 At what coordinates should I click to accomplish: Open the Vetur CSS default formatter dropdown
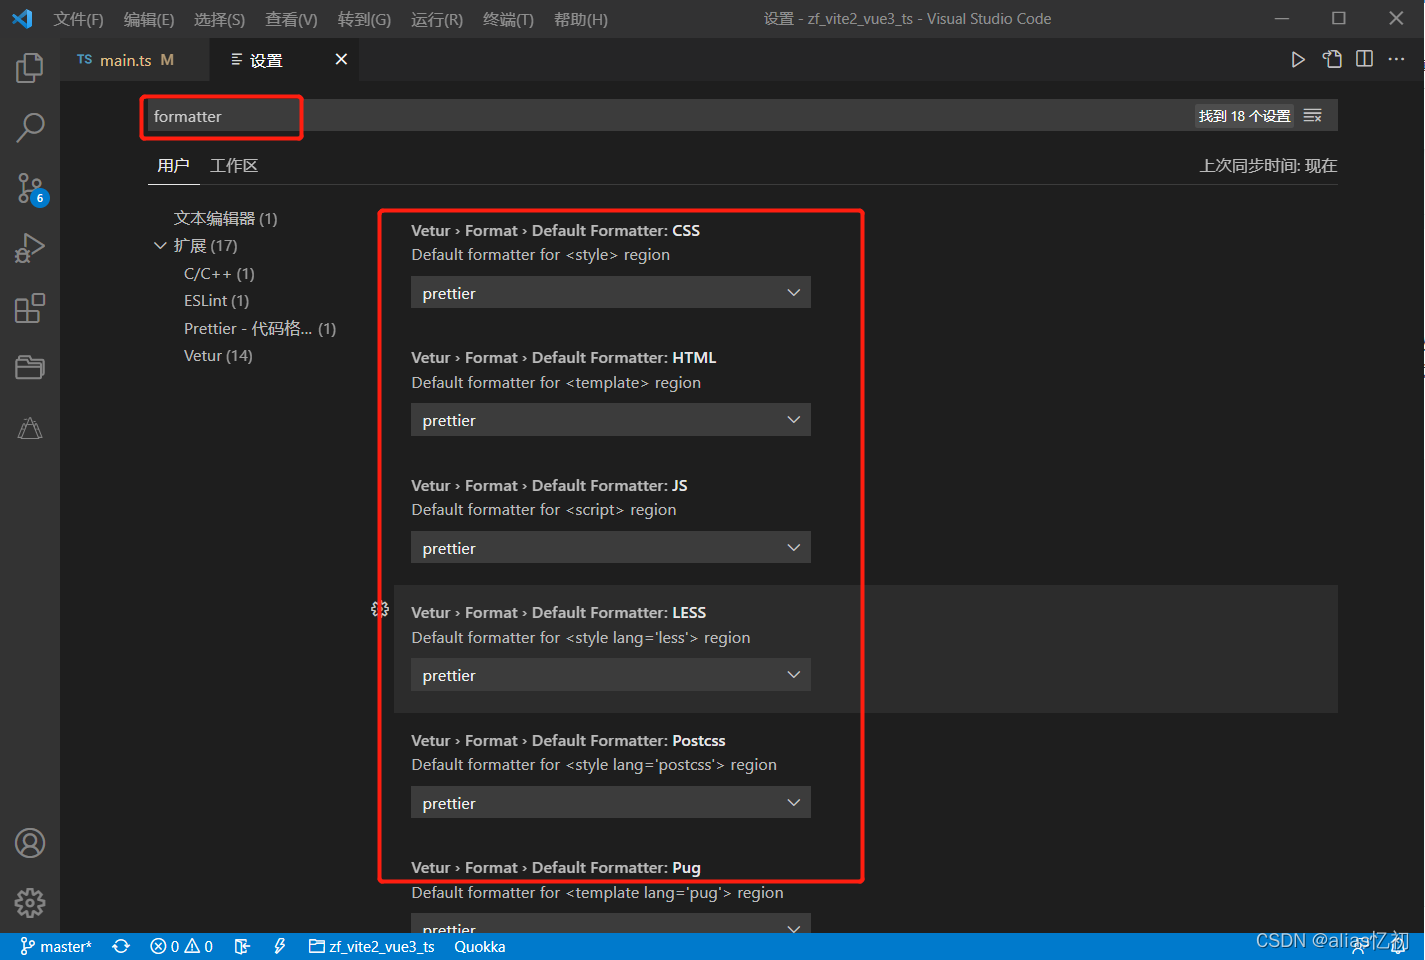pyautogui.click(x=610, y=292)
